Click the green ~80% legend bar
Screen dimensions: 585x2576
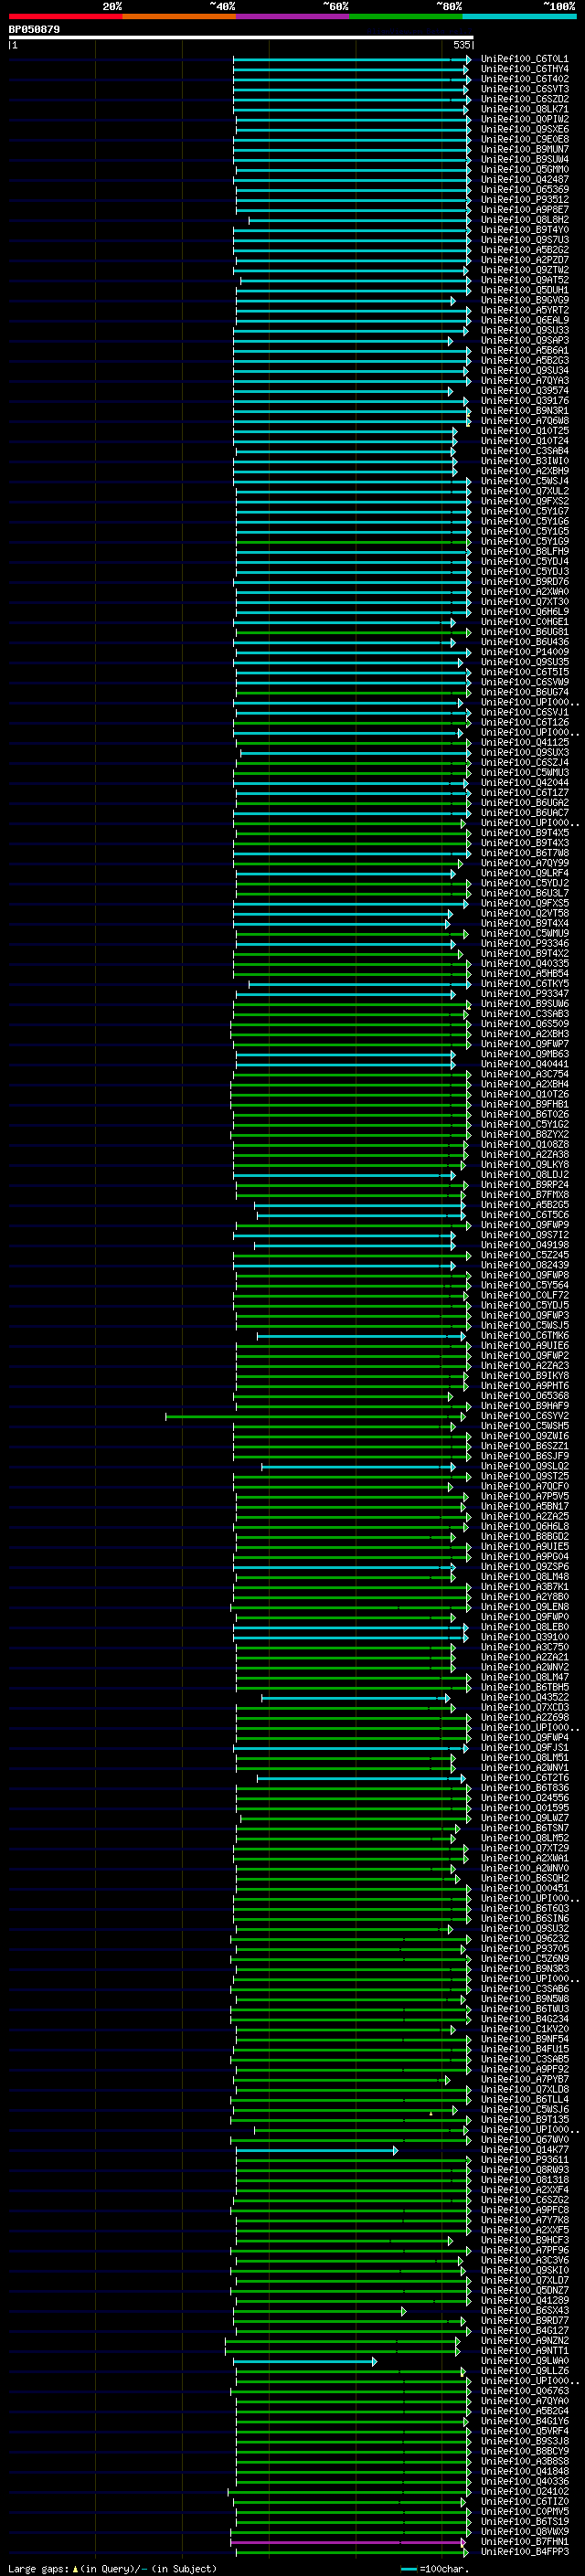(406, 17)
